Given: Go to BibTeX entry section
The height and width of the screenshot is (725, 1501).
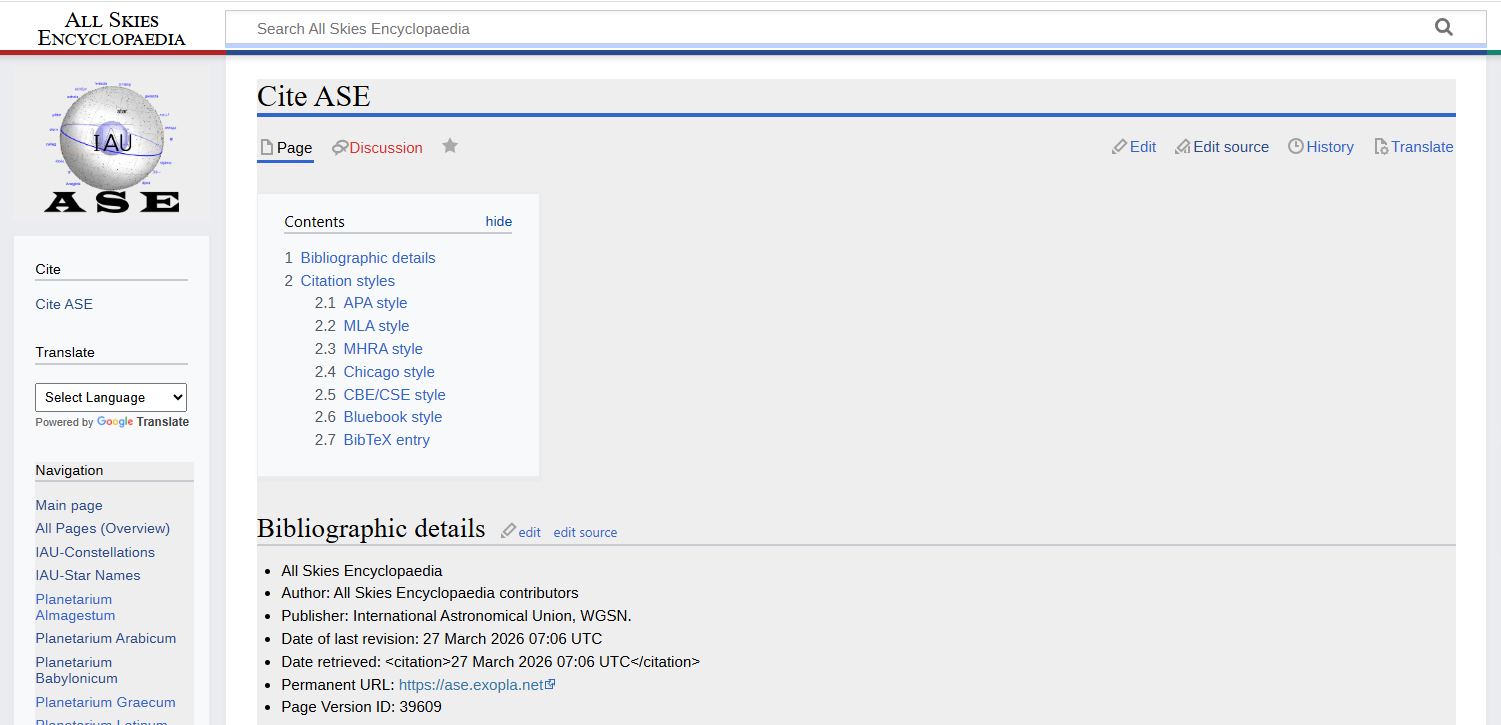Looking at the screenshot, I should 386,440.
